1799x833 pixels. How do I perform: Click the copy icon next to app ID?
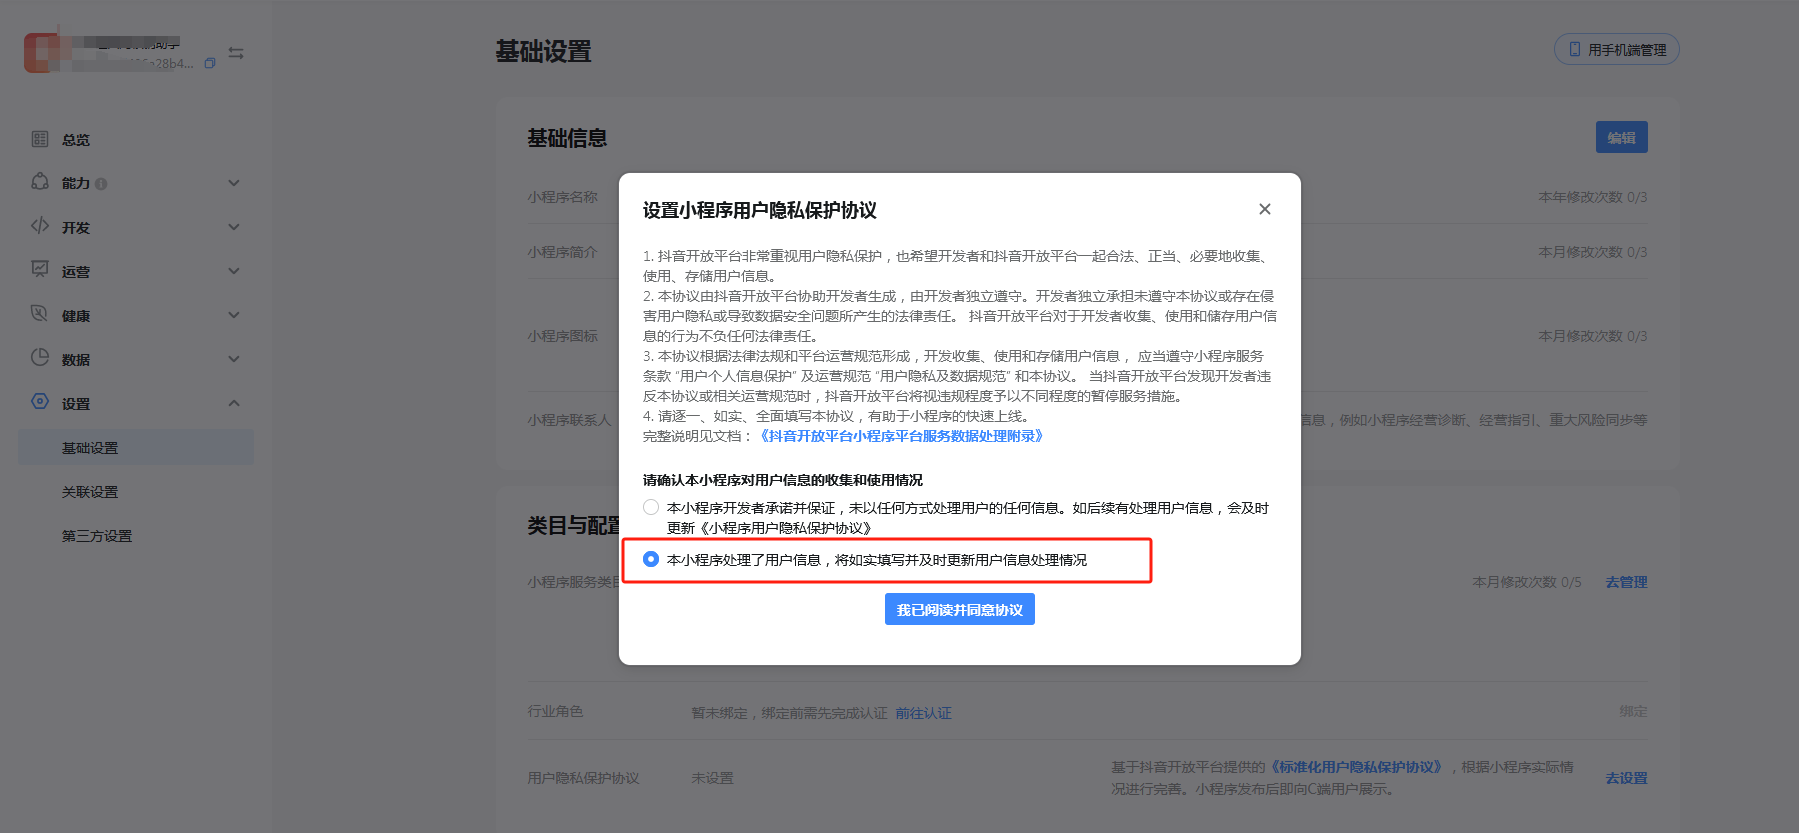pyautogui.click(x=210, y=63)
